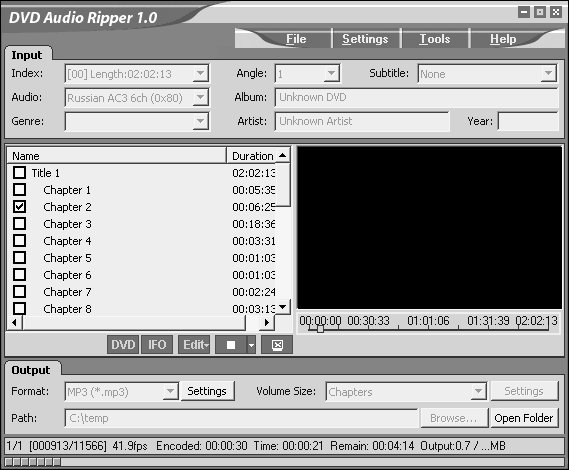The image size is (569, 470).
Task: Check the Chapter 6 checkbox
Action: pyautogui.click(x=20, y=274)
